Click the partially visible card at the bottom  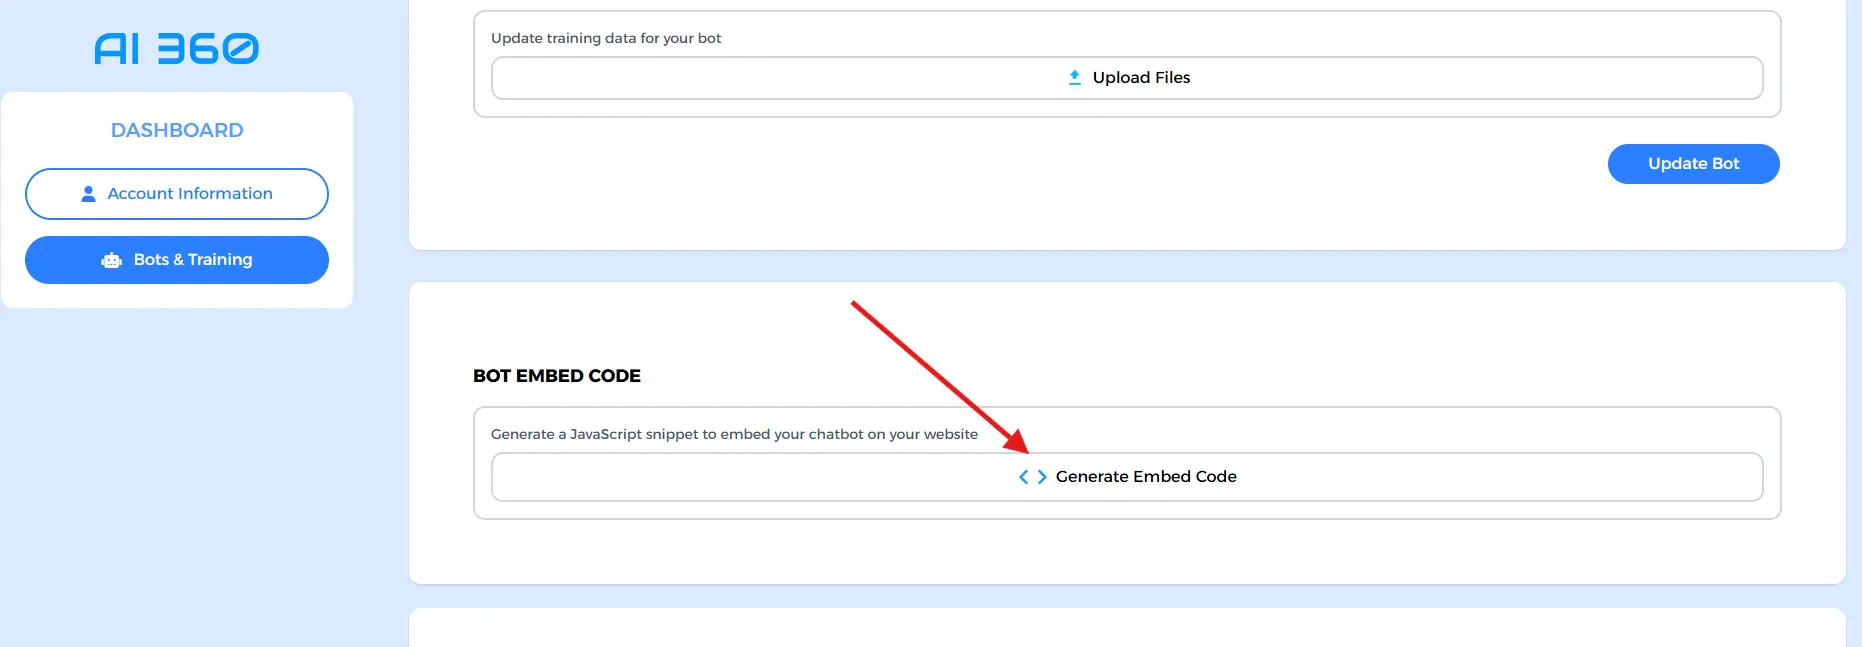click(1127, 628)
